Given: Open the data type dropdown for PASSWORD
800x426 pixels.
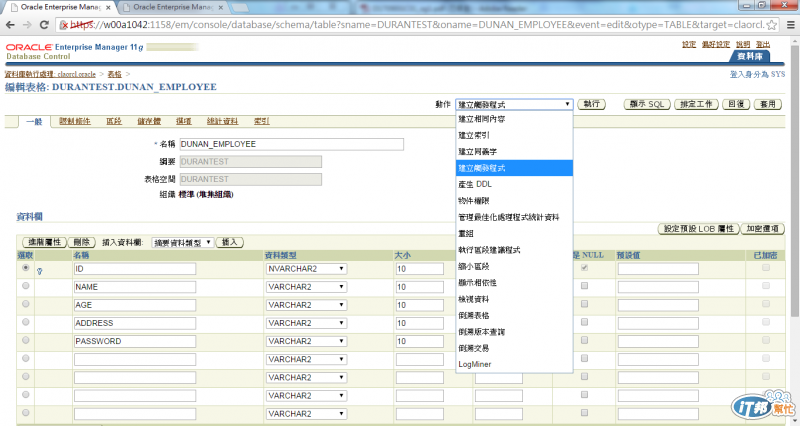Looking at the screenshot, I should point(306,341).
